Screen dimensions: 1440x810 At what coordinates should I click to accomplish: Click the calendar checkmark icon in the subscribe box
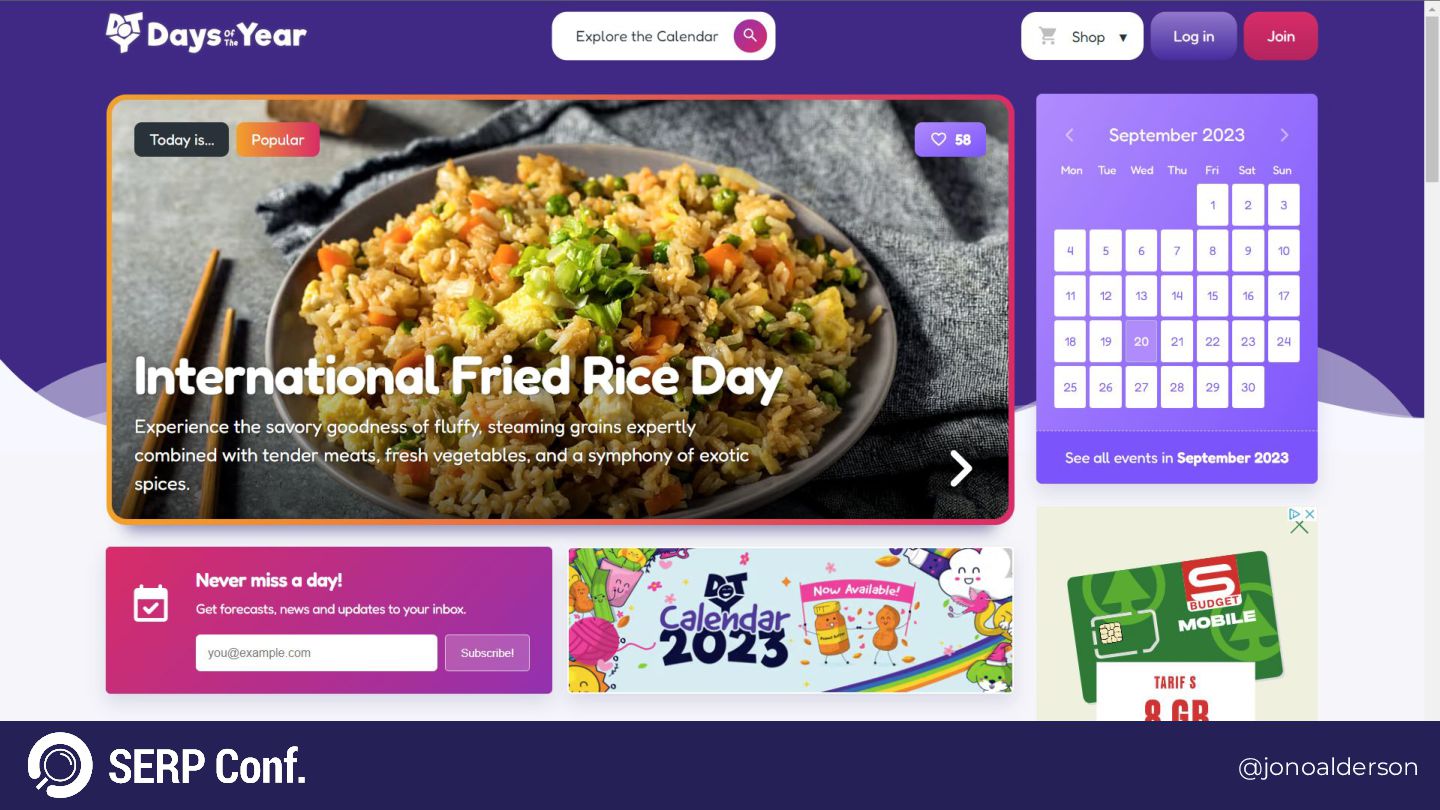tap(151, 603)
